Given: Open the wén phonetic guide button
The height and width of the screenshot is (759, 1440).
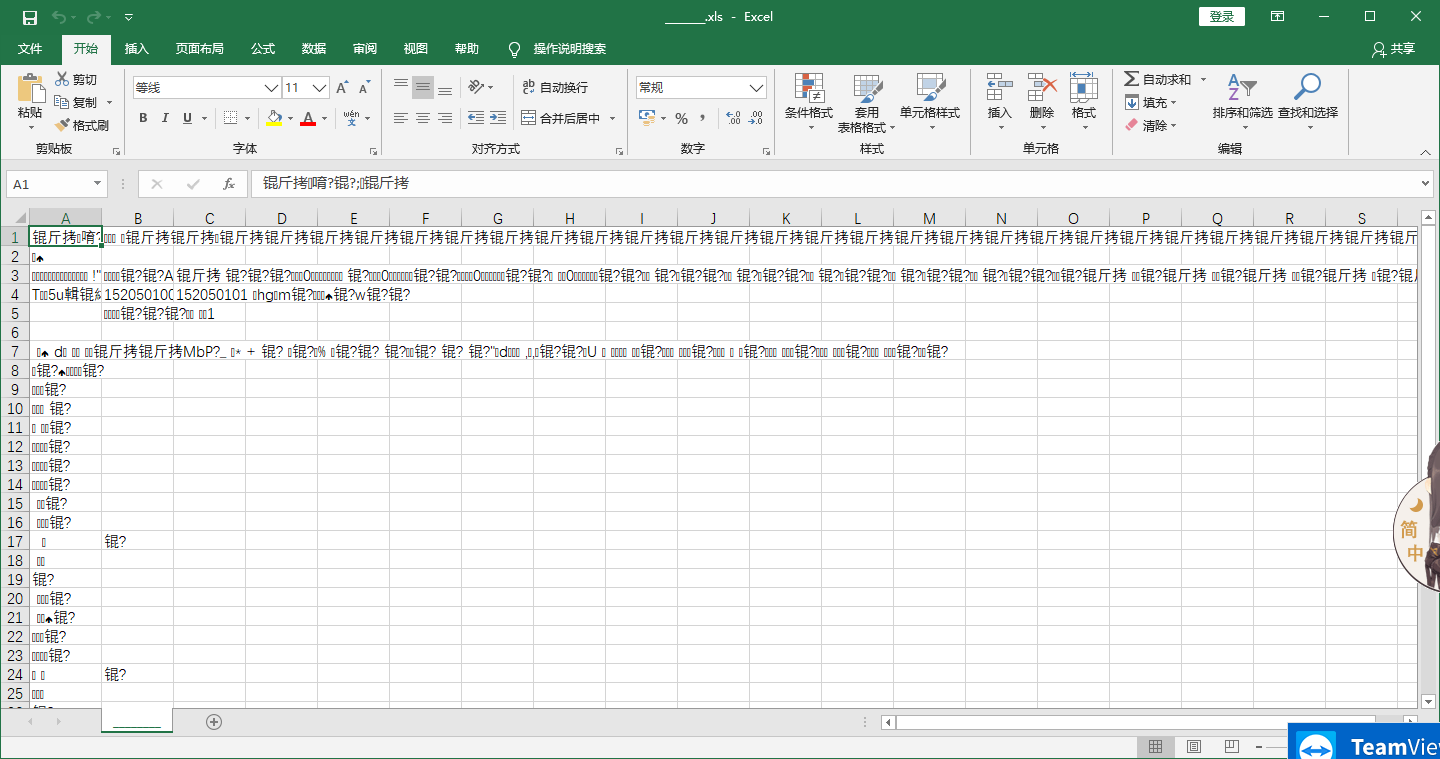Looking at the screenshot, I should [351, 118].
